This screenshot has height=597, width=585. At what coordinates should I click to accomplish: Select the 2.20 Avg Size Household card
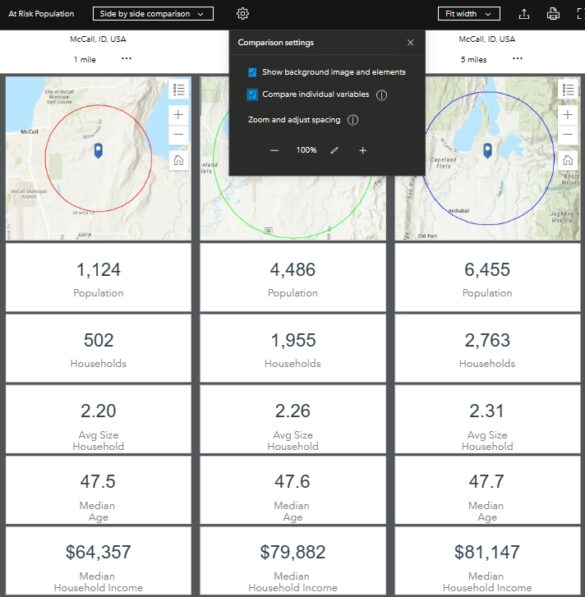point(98,419)
